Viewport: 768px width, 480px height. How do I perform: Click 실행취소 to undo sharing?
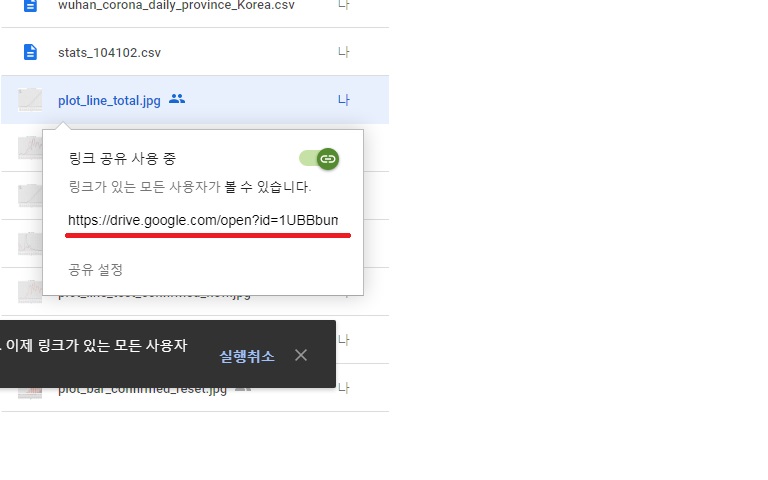coord(246,356)
